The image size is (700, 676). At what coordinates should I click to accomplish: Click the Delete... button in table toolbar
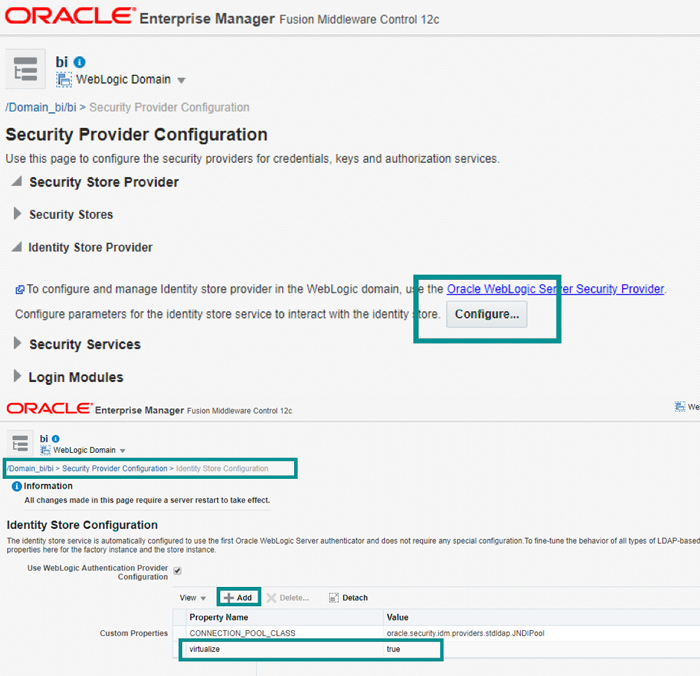[x=288, y=598]
